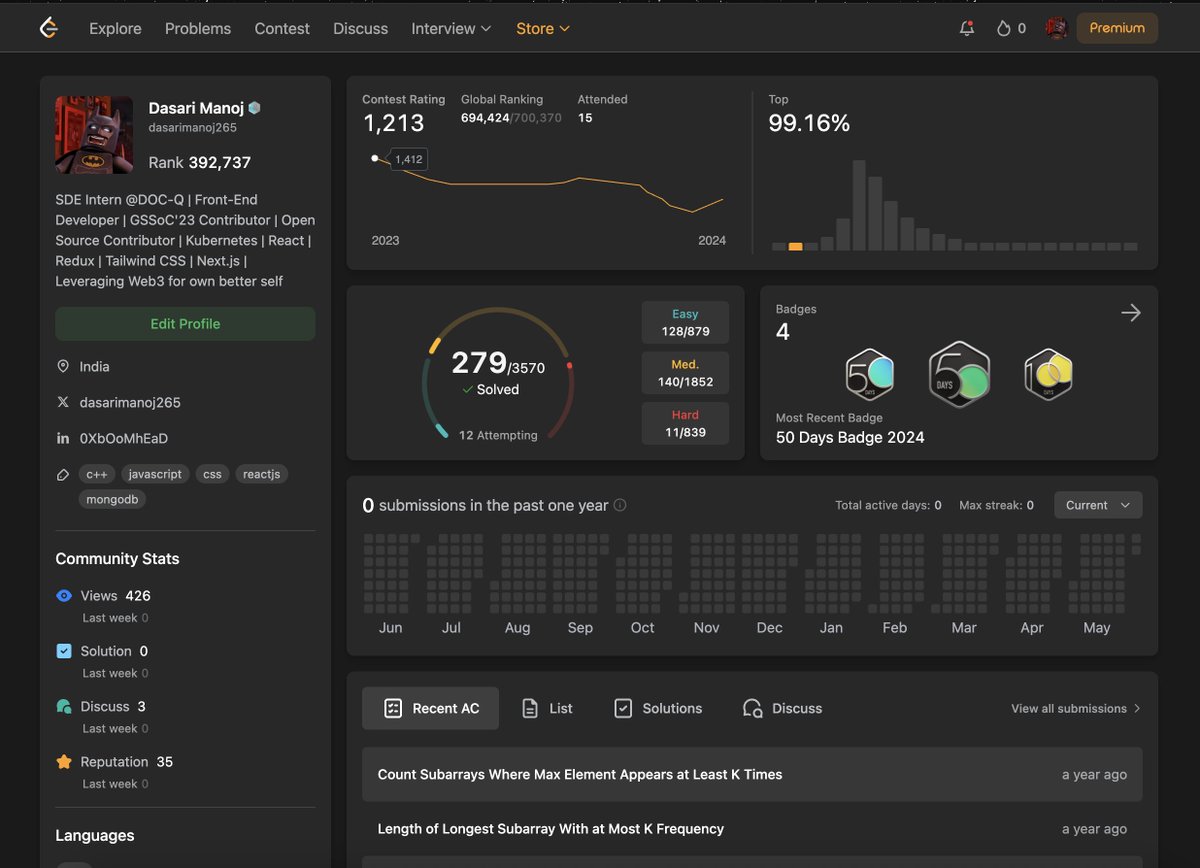Open the LeetCode logo home link
Viewport: 1200px width, 868px height.
coord(48,28)
